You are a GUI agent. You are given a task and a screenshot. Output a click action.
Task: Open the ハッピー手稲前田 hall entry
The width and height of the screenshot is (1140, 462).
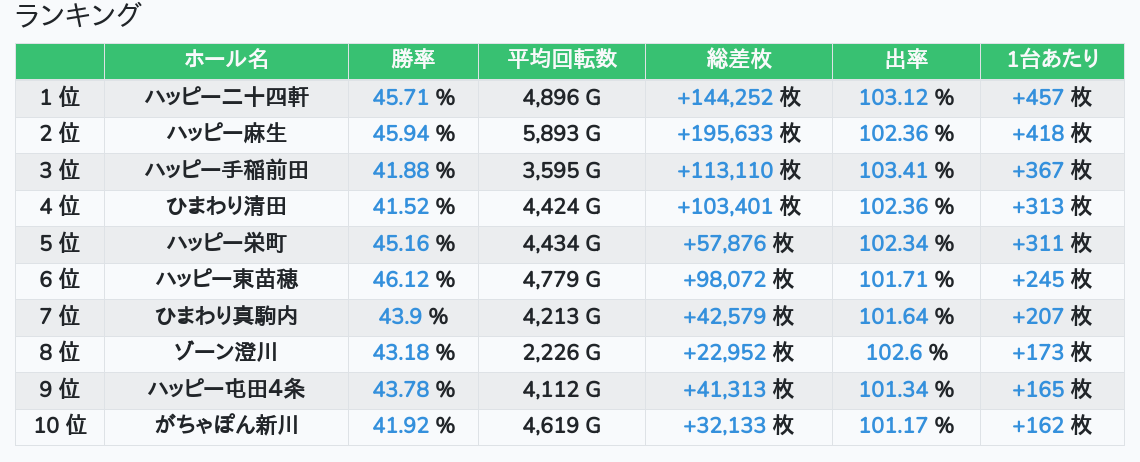tap(226, 171)
